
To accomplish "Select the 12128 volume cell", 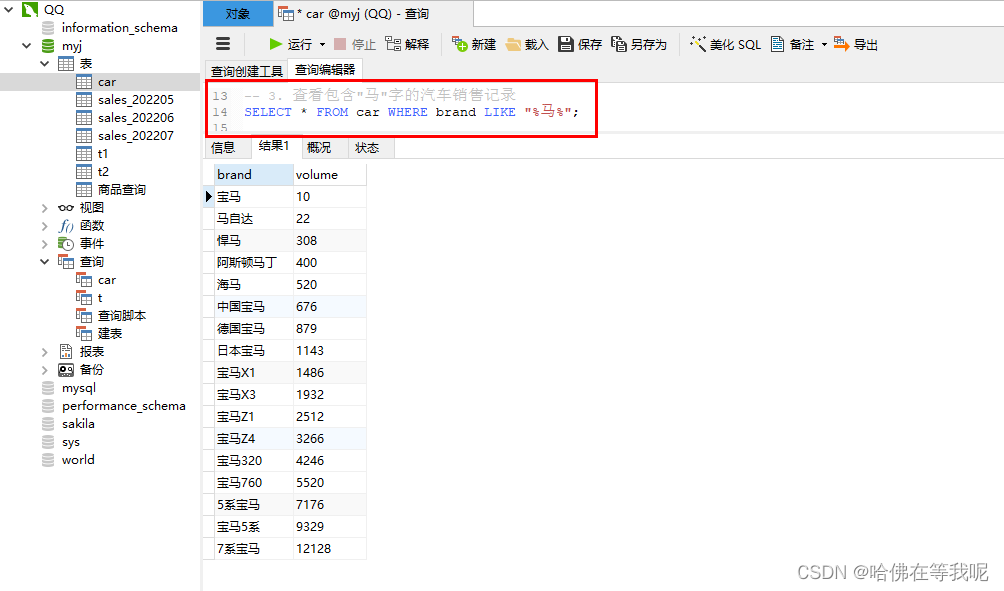I will click(x=330, y=549).
